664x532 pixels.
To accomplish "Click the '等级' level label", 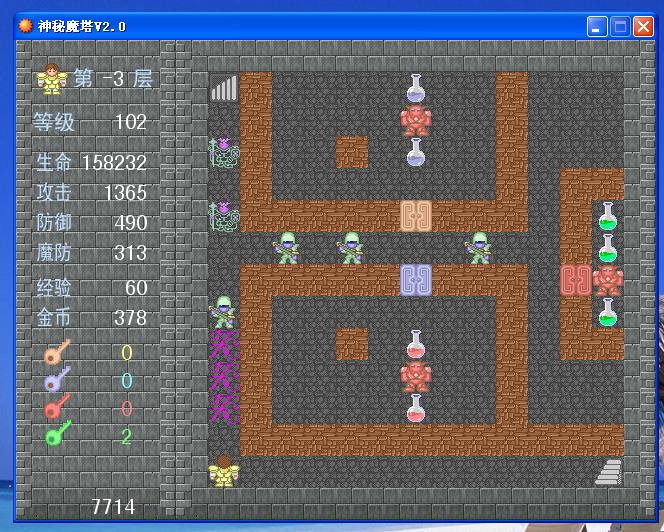I will pos(54,122).
